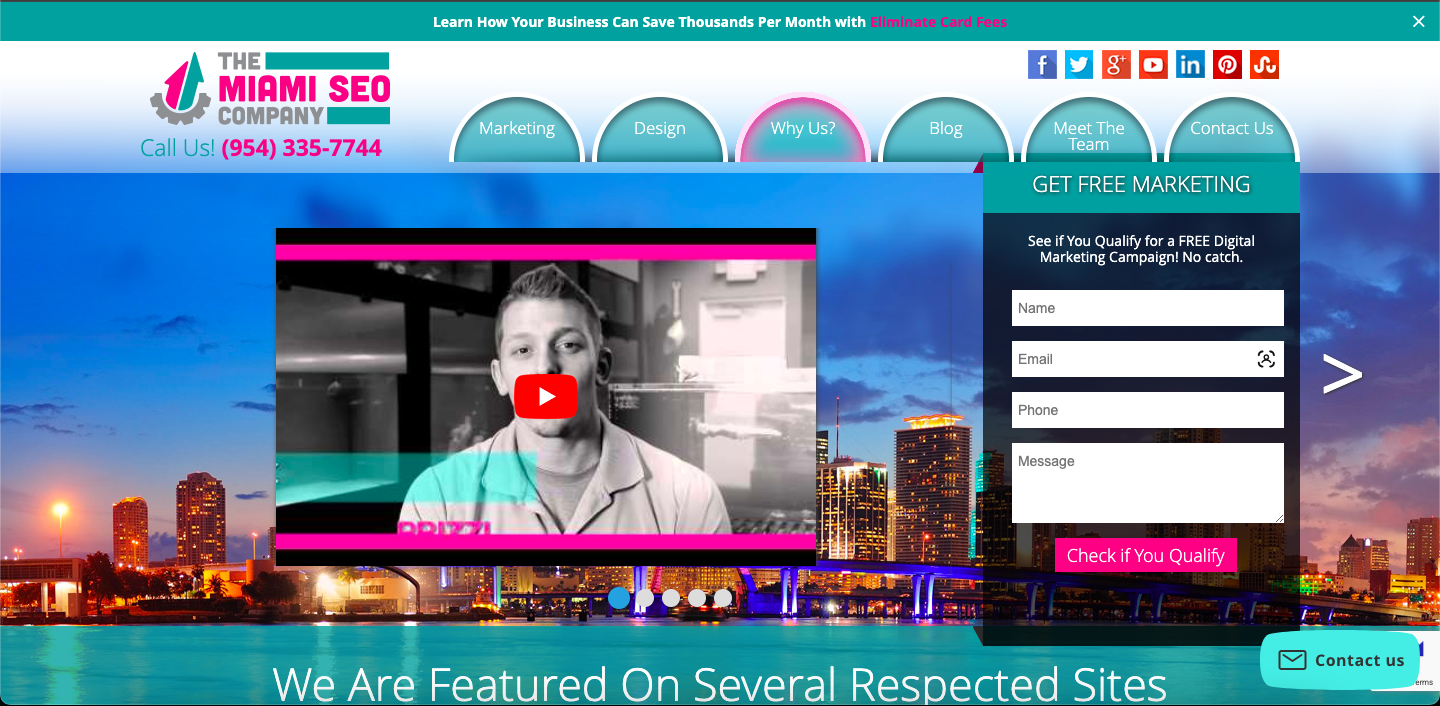Viewport: 1440px width, 706px height.
Task: Submit the Check if You Qualify button
Action: (x=1146, y=555)
